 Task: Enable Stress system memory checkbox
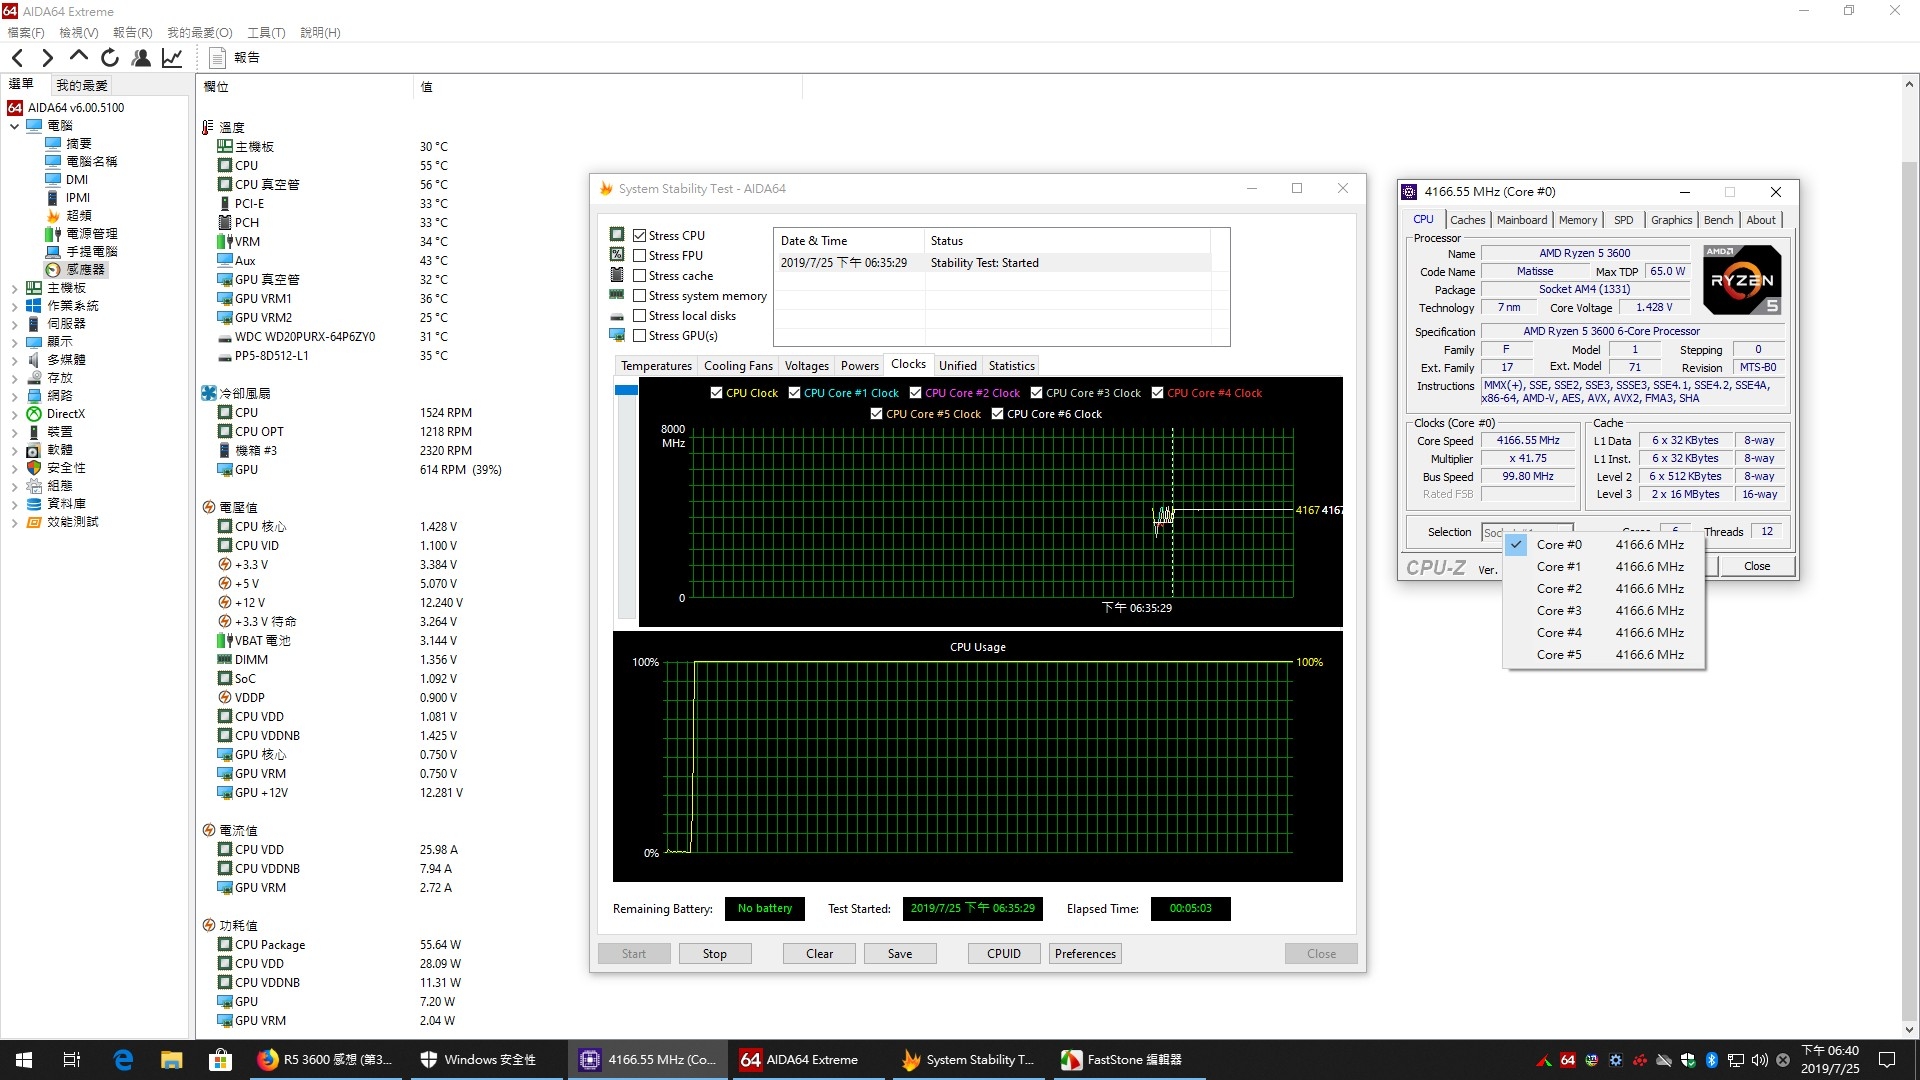[x=640, y=296]
